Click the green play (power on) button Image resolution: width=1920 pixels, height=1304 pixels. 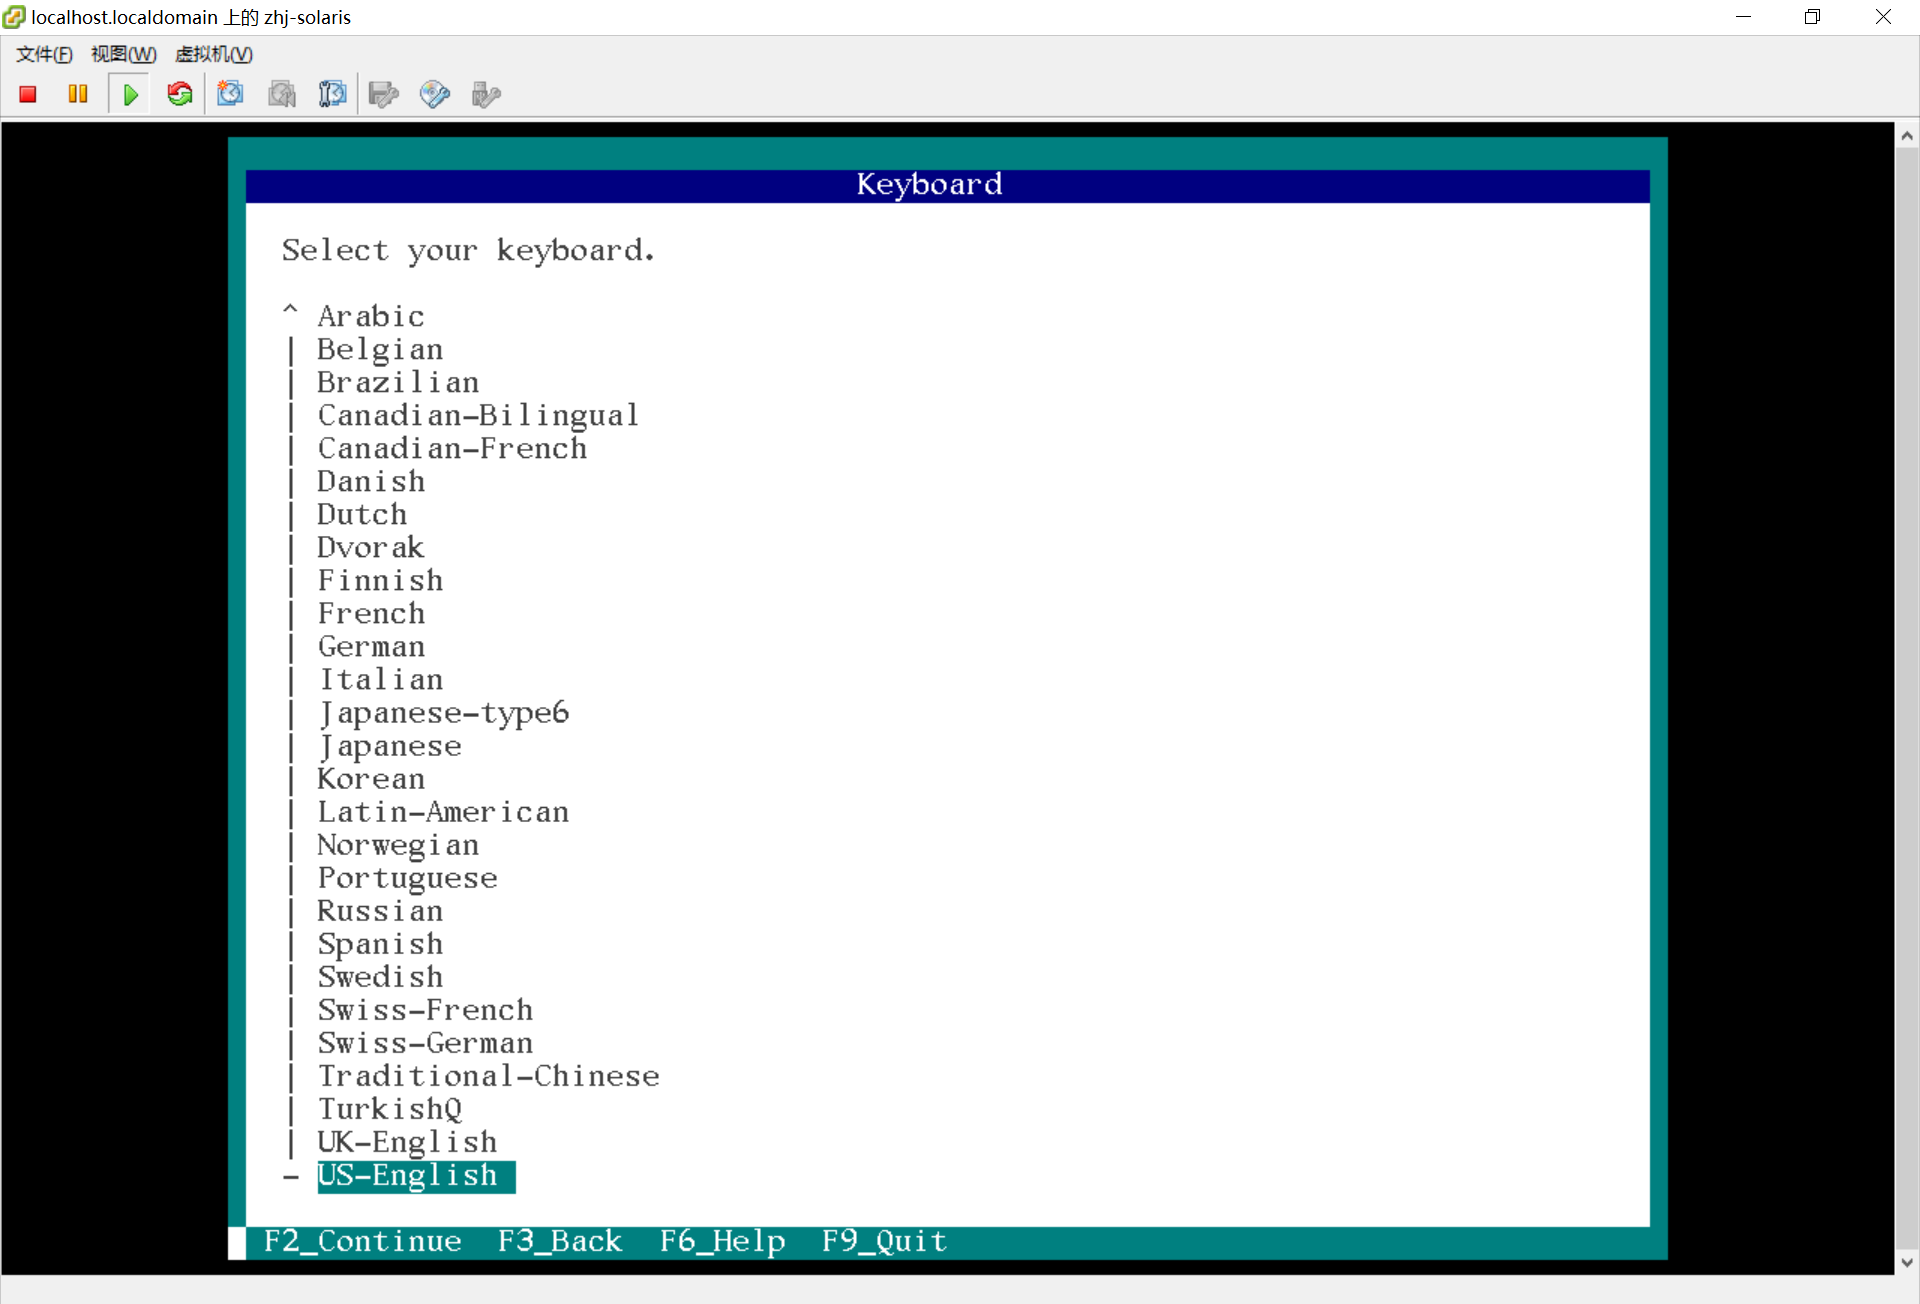click(x=130, y=94)
